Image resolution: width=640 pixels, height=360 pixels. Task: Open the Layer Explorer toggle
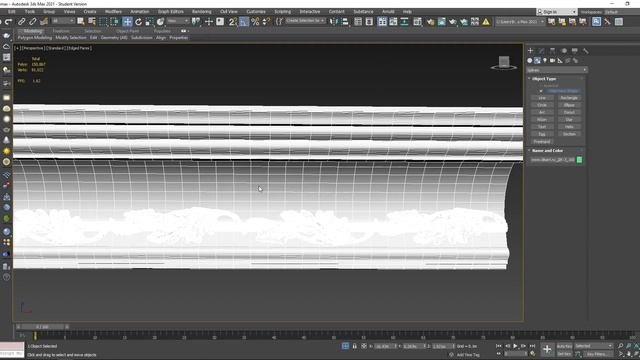pos(369,22)
